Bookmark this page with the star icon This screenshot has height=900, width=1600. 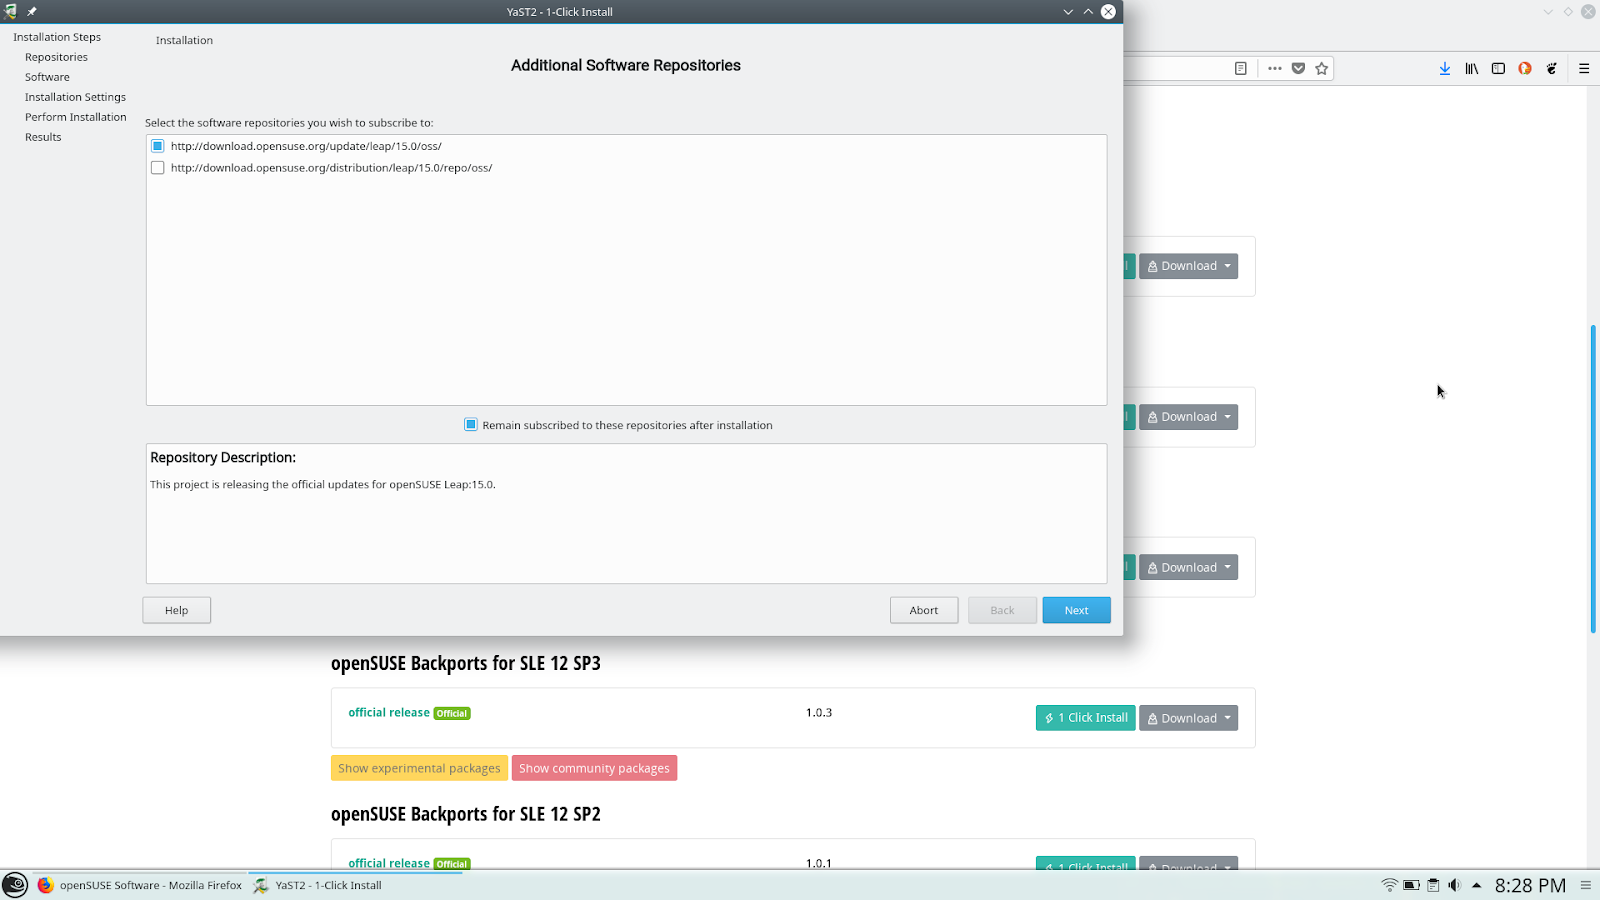coord(1322,69)
